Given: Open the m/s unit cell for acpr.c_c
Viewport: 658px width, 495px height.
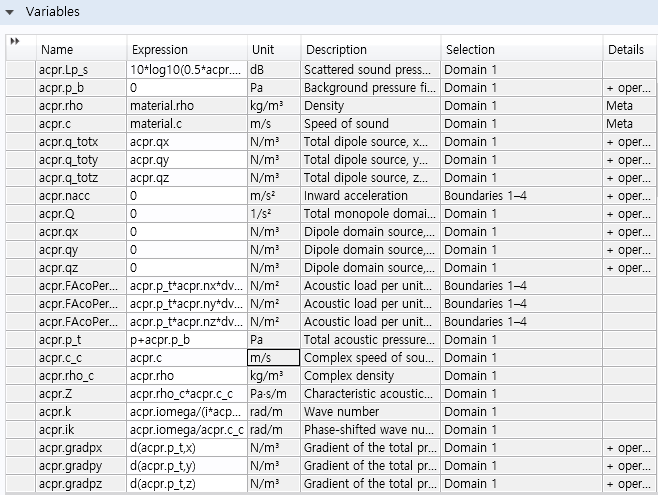Looking at the screenshot, I should click(274, 358).
